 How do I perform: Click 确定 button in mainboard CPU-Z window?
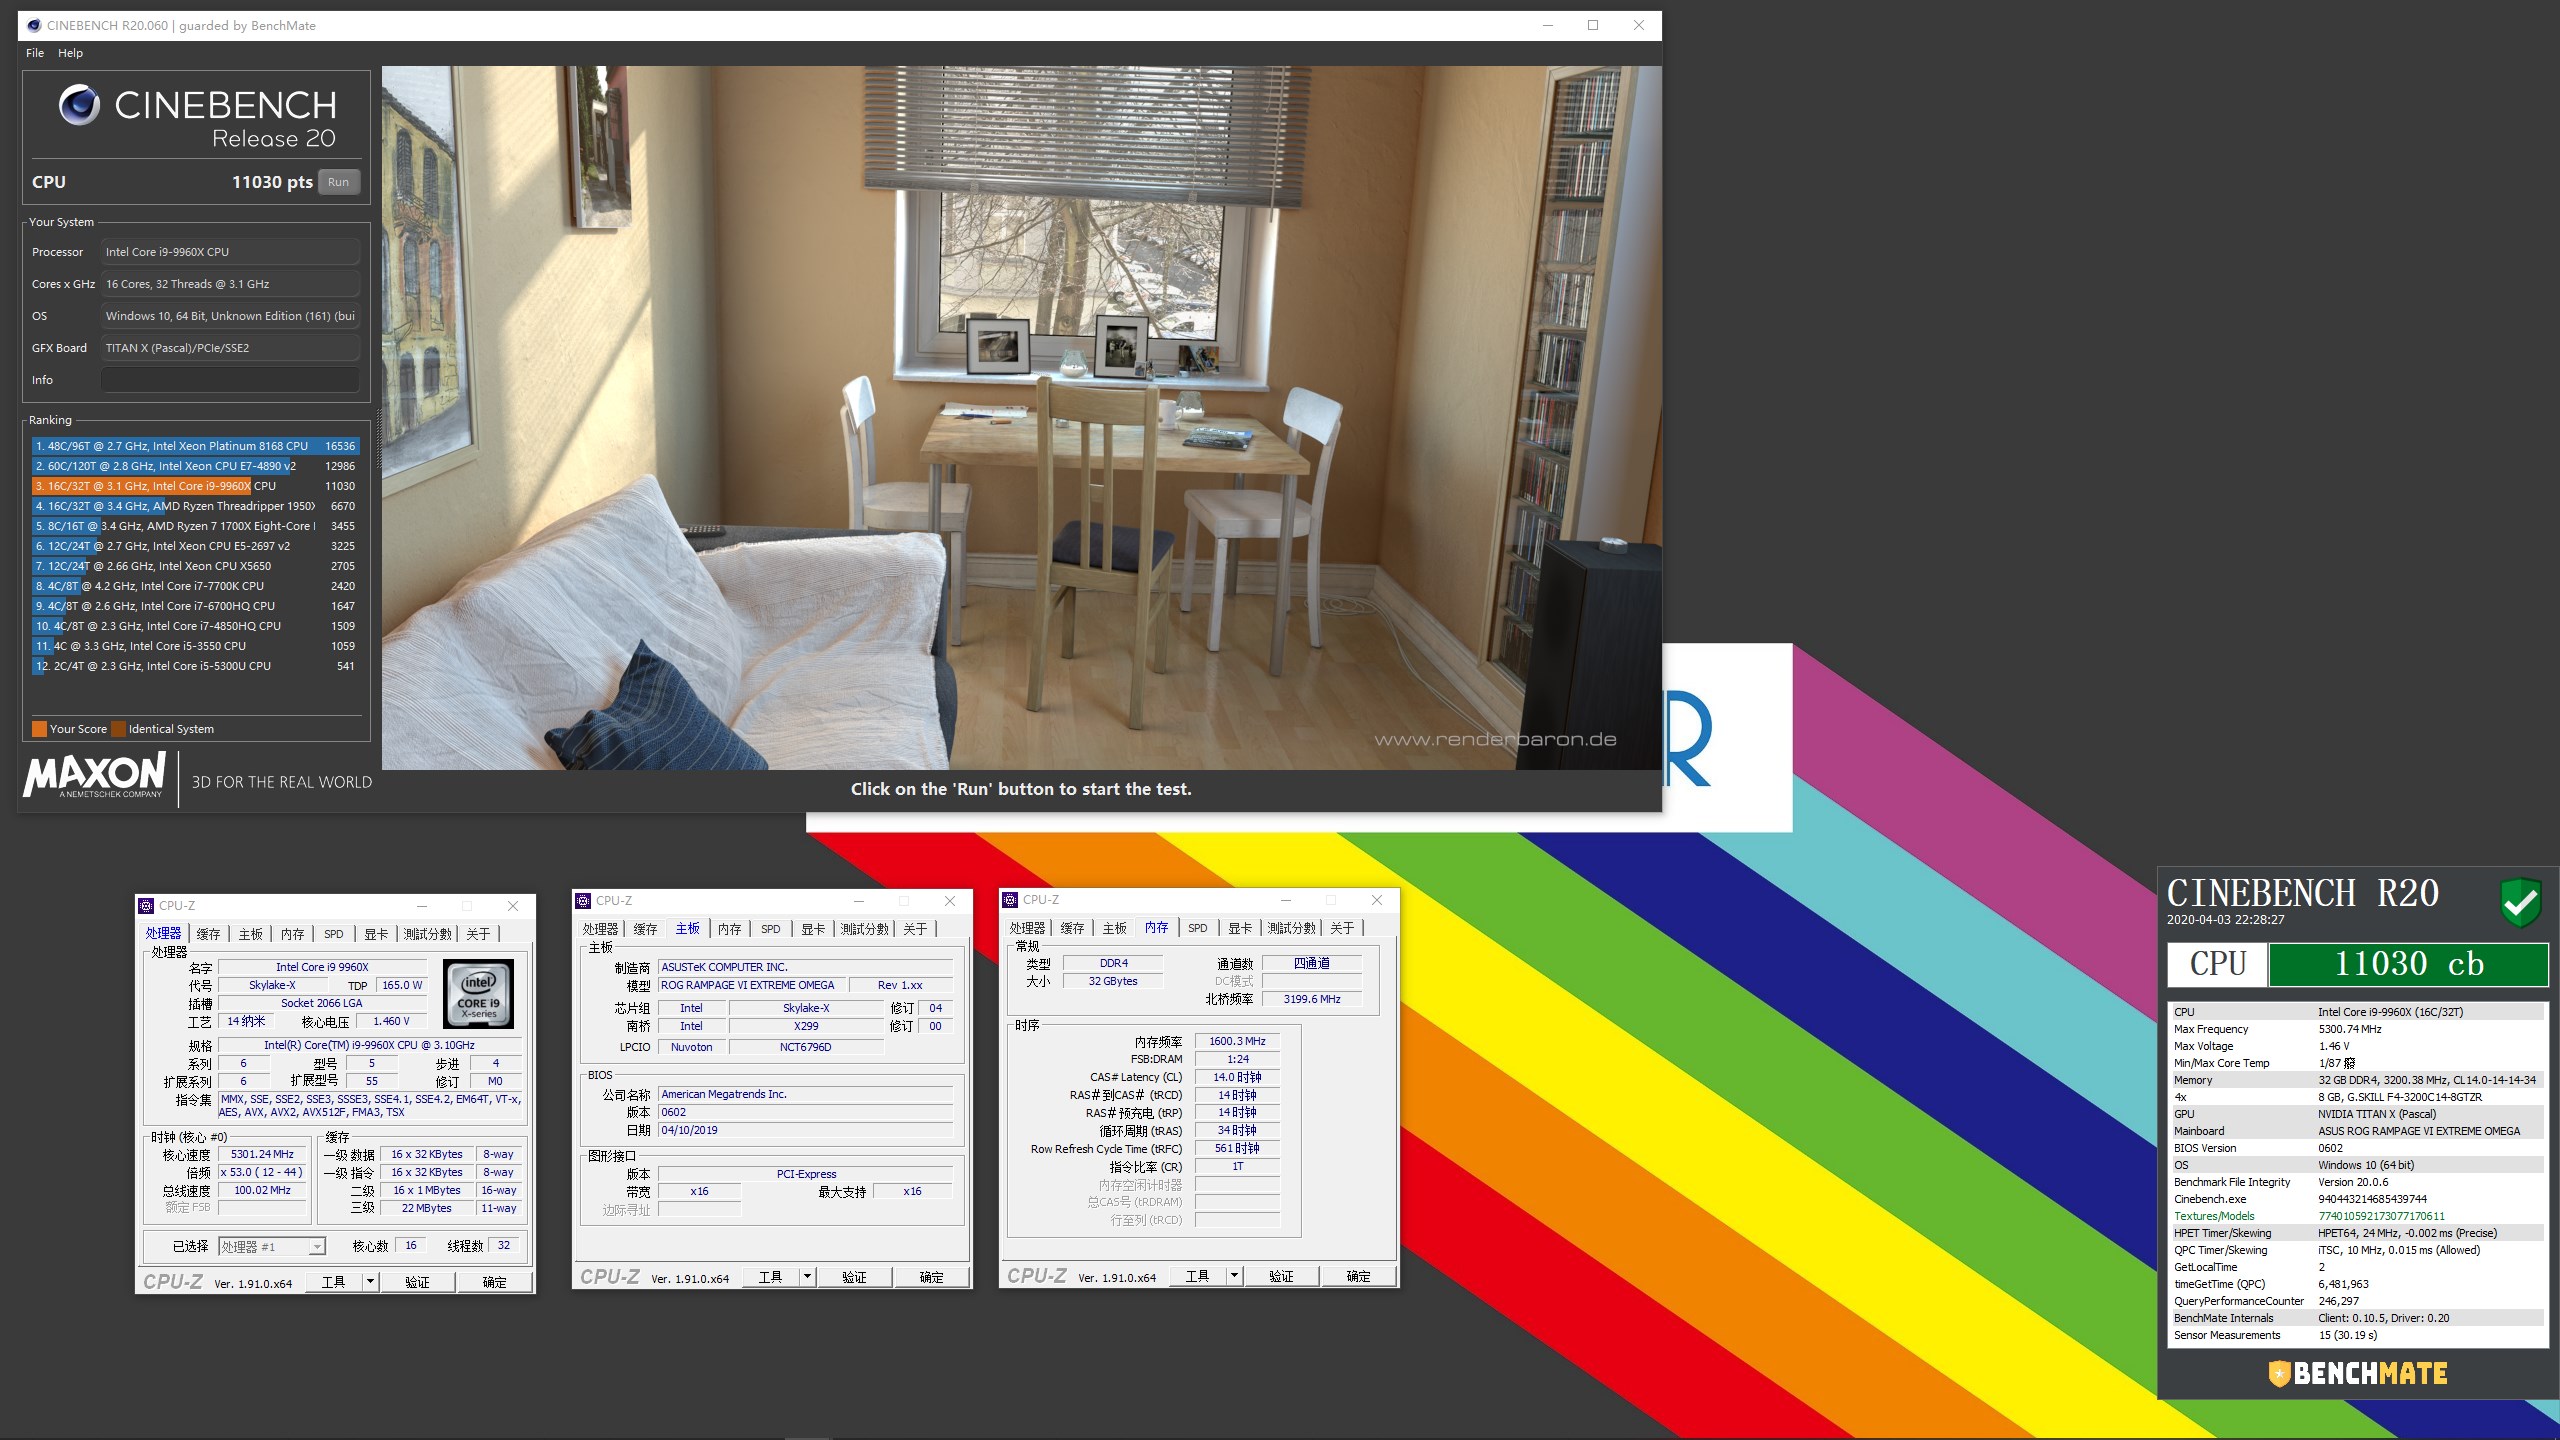tap(931, 1277)
